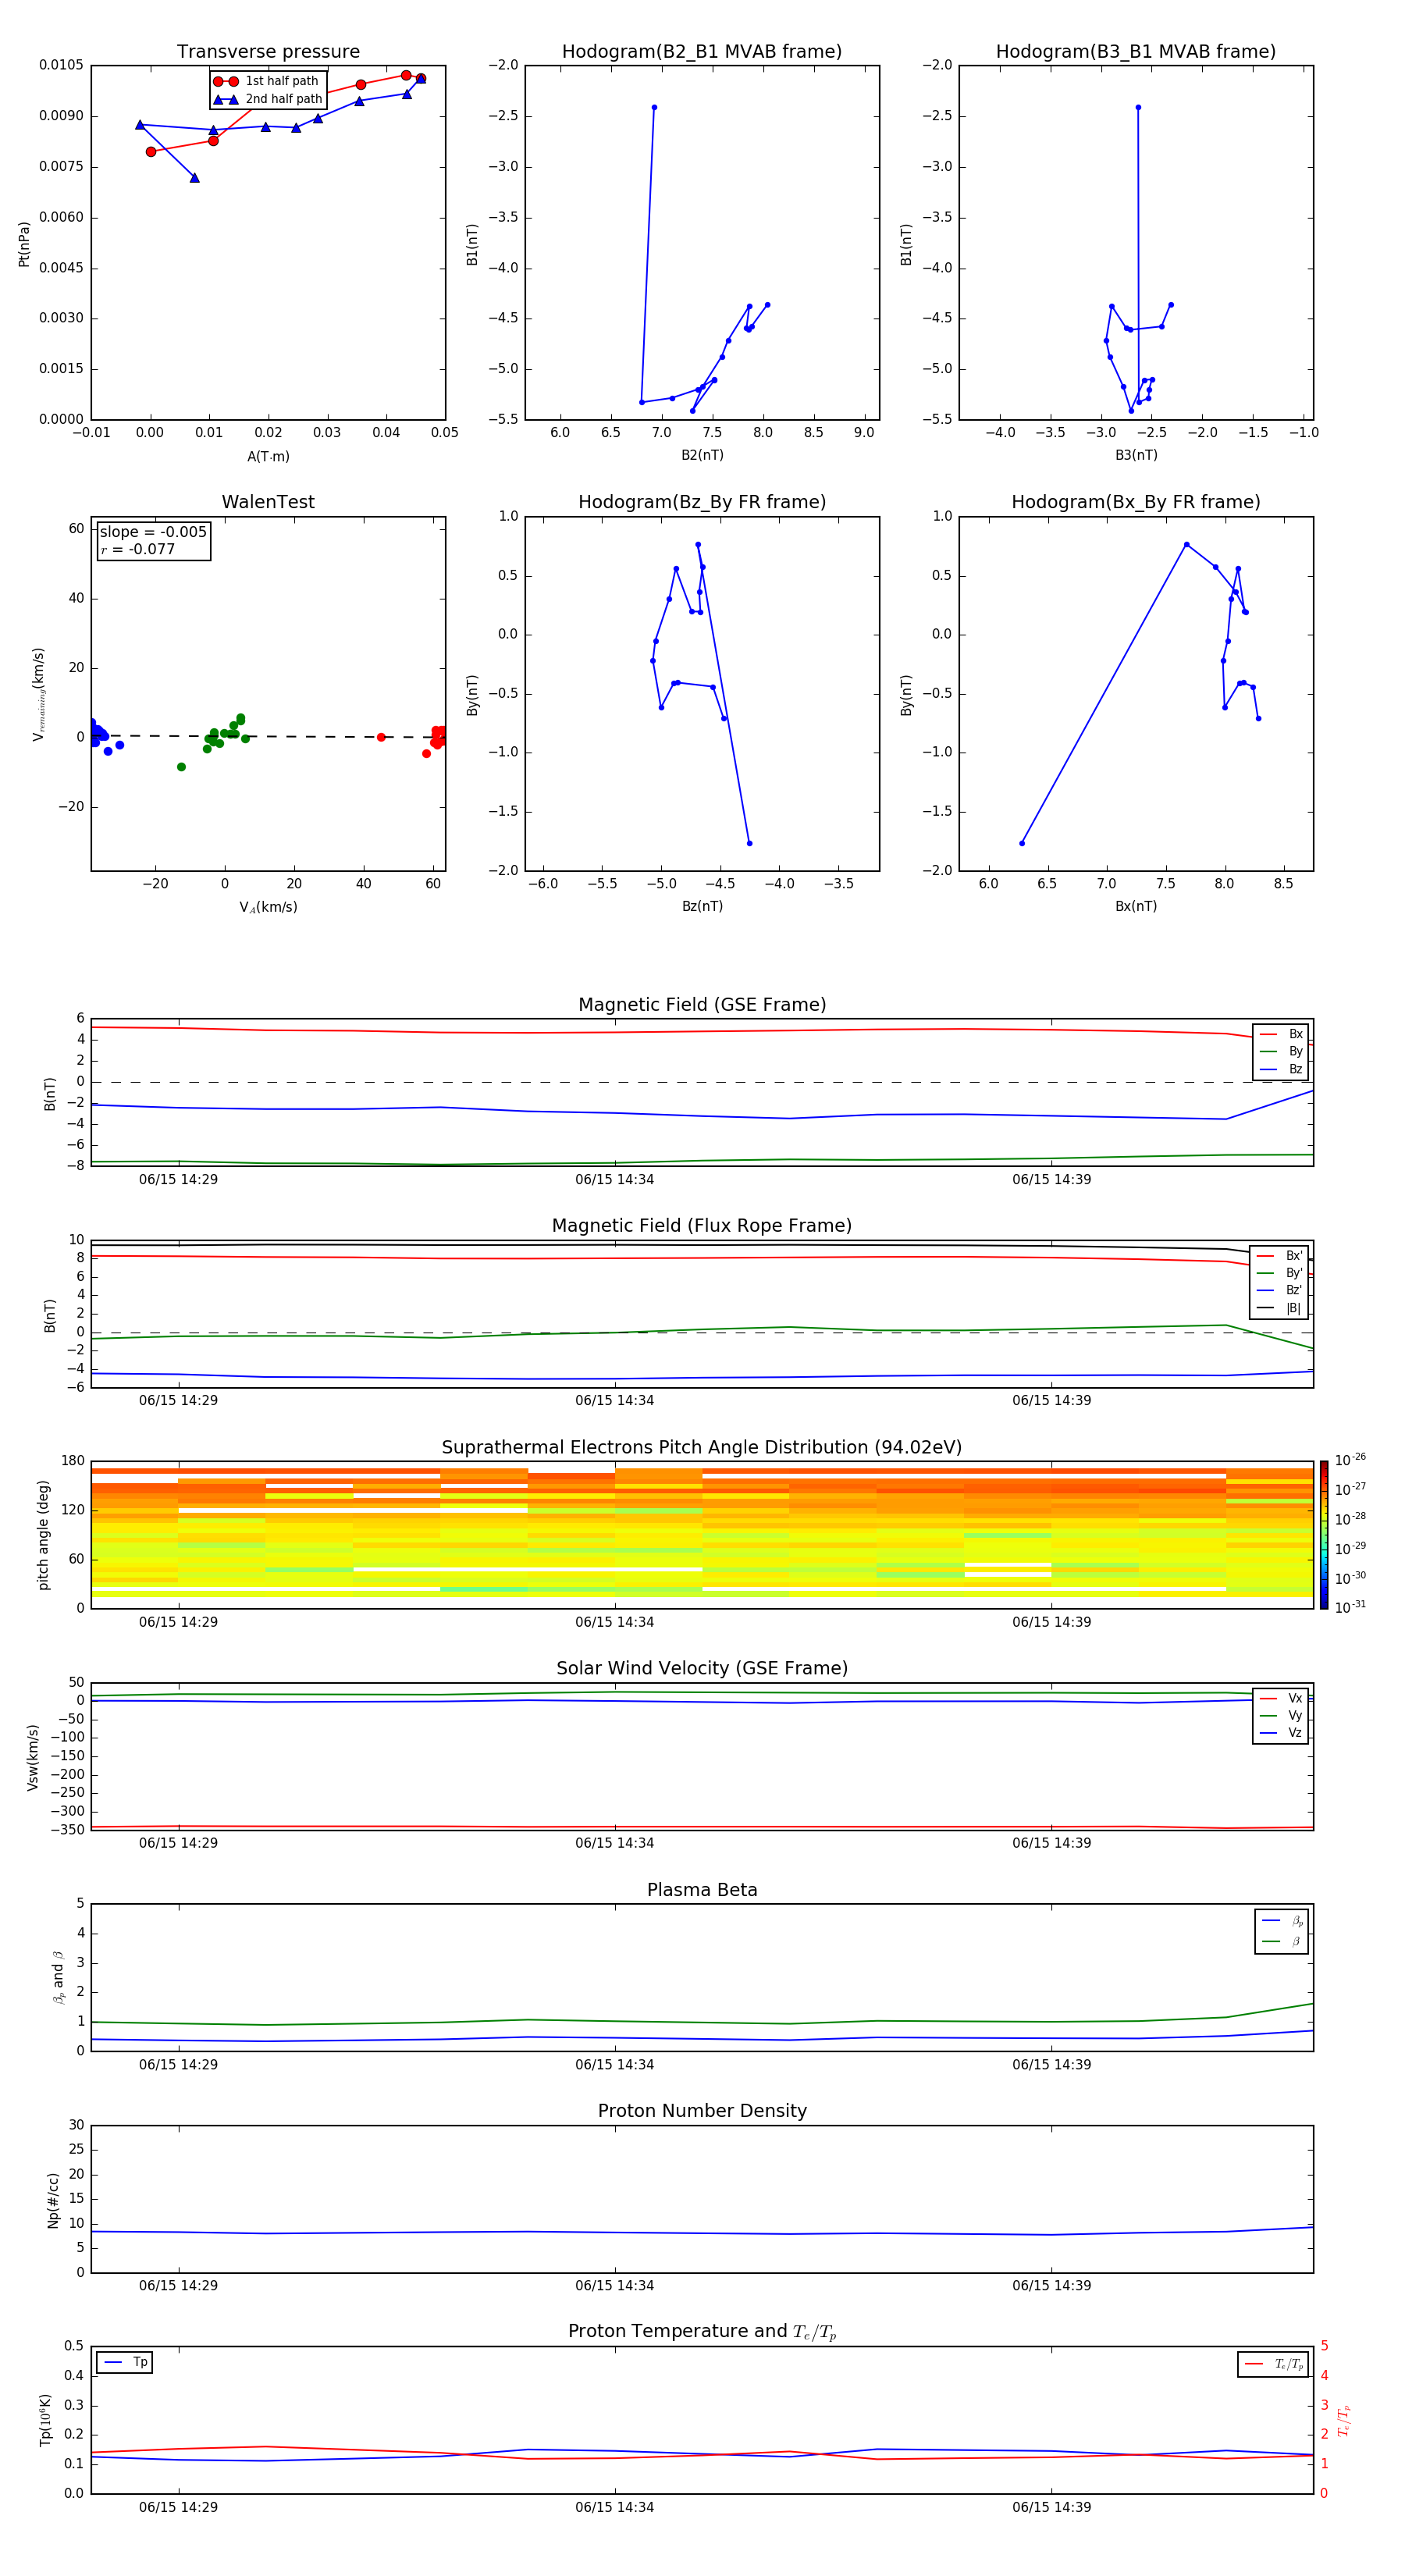The width and height of the screenshot is (1405, 2576).
Task: Click the 'Hodogram(Bz_By FR frame)' title
Action: [702, 502]
